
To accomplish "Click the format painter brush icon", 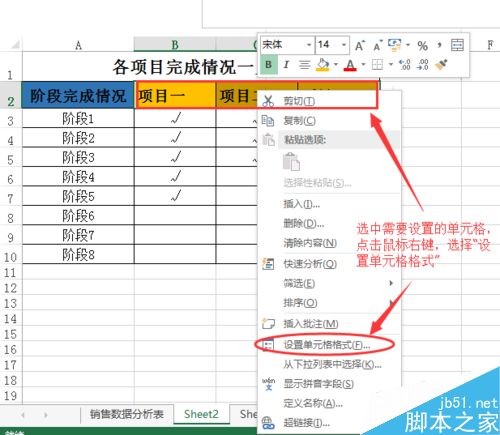I will pyautogui.click(x=441, y=65).
